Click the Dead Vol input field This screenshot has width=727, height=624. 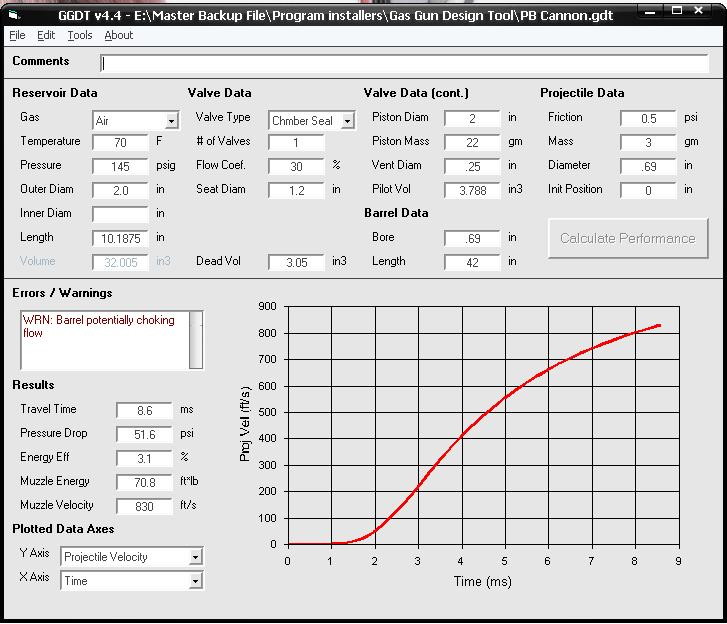pos(296,262)
